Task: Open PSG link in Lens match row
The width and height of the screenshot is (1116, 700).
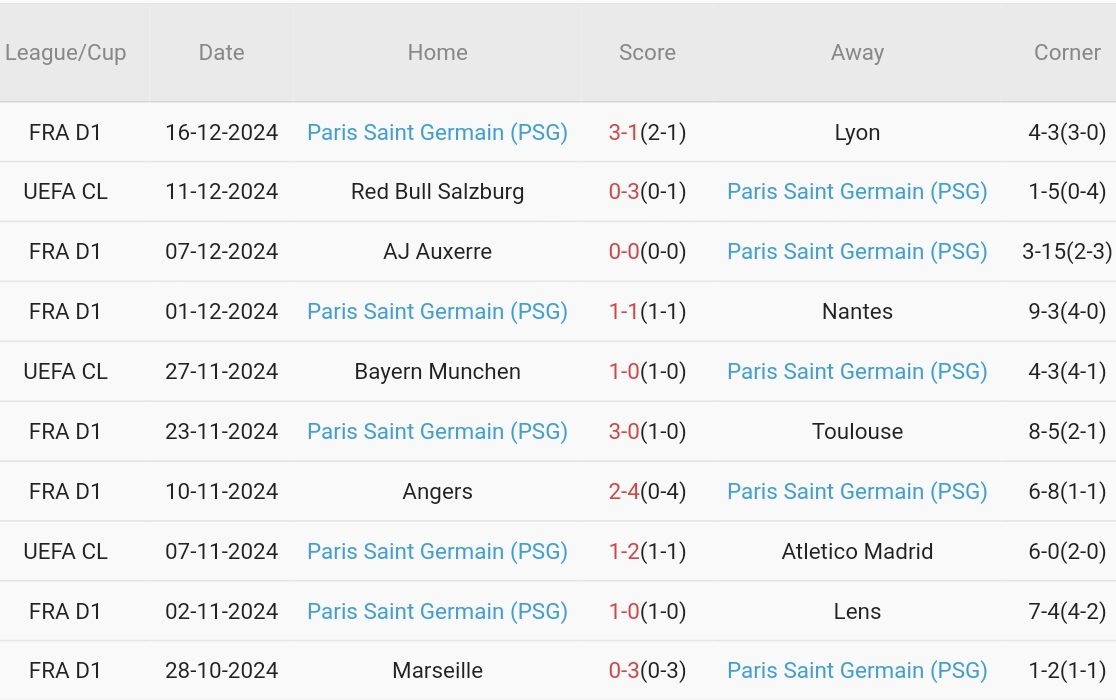Action: coord(437,611)
